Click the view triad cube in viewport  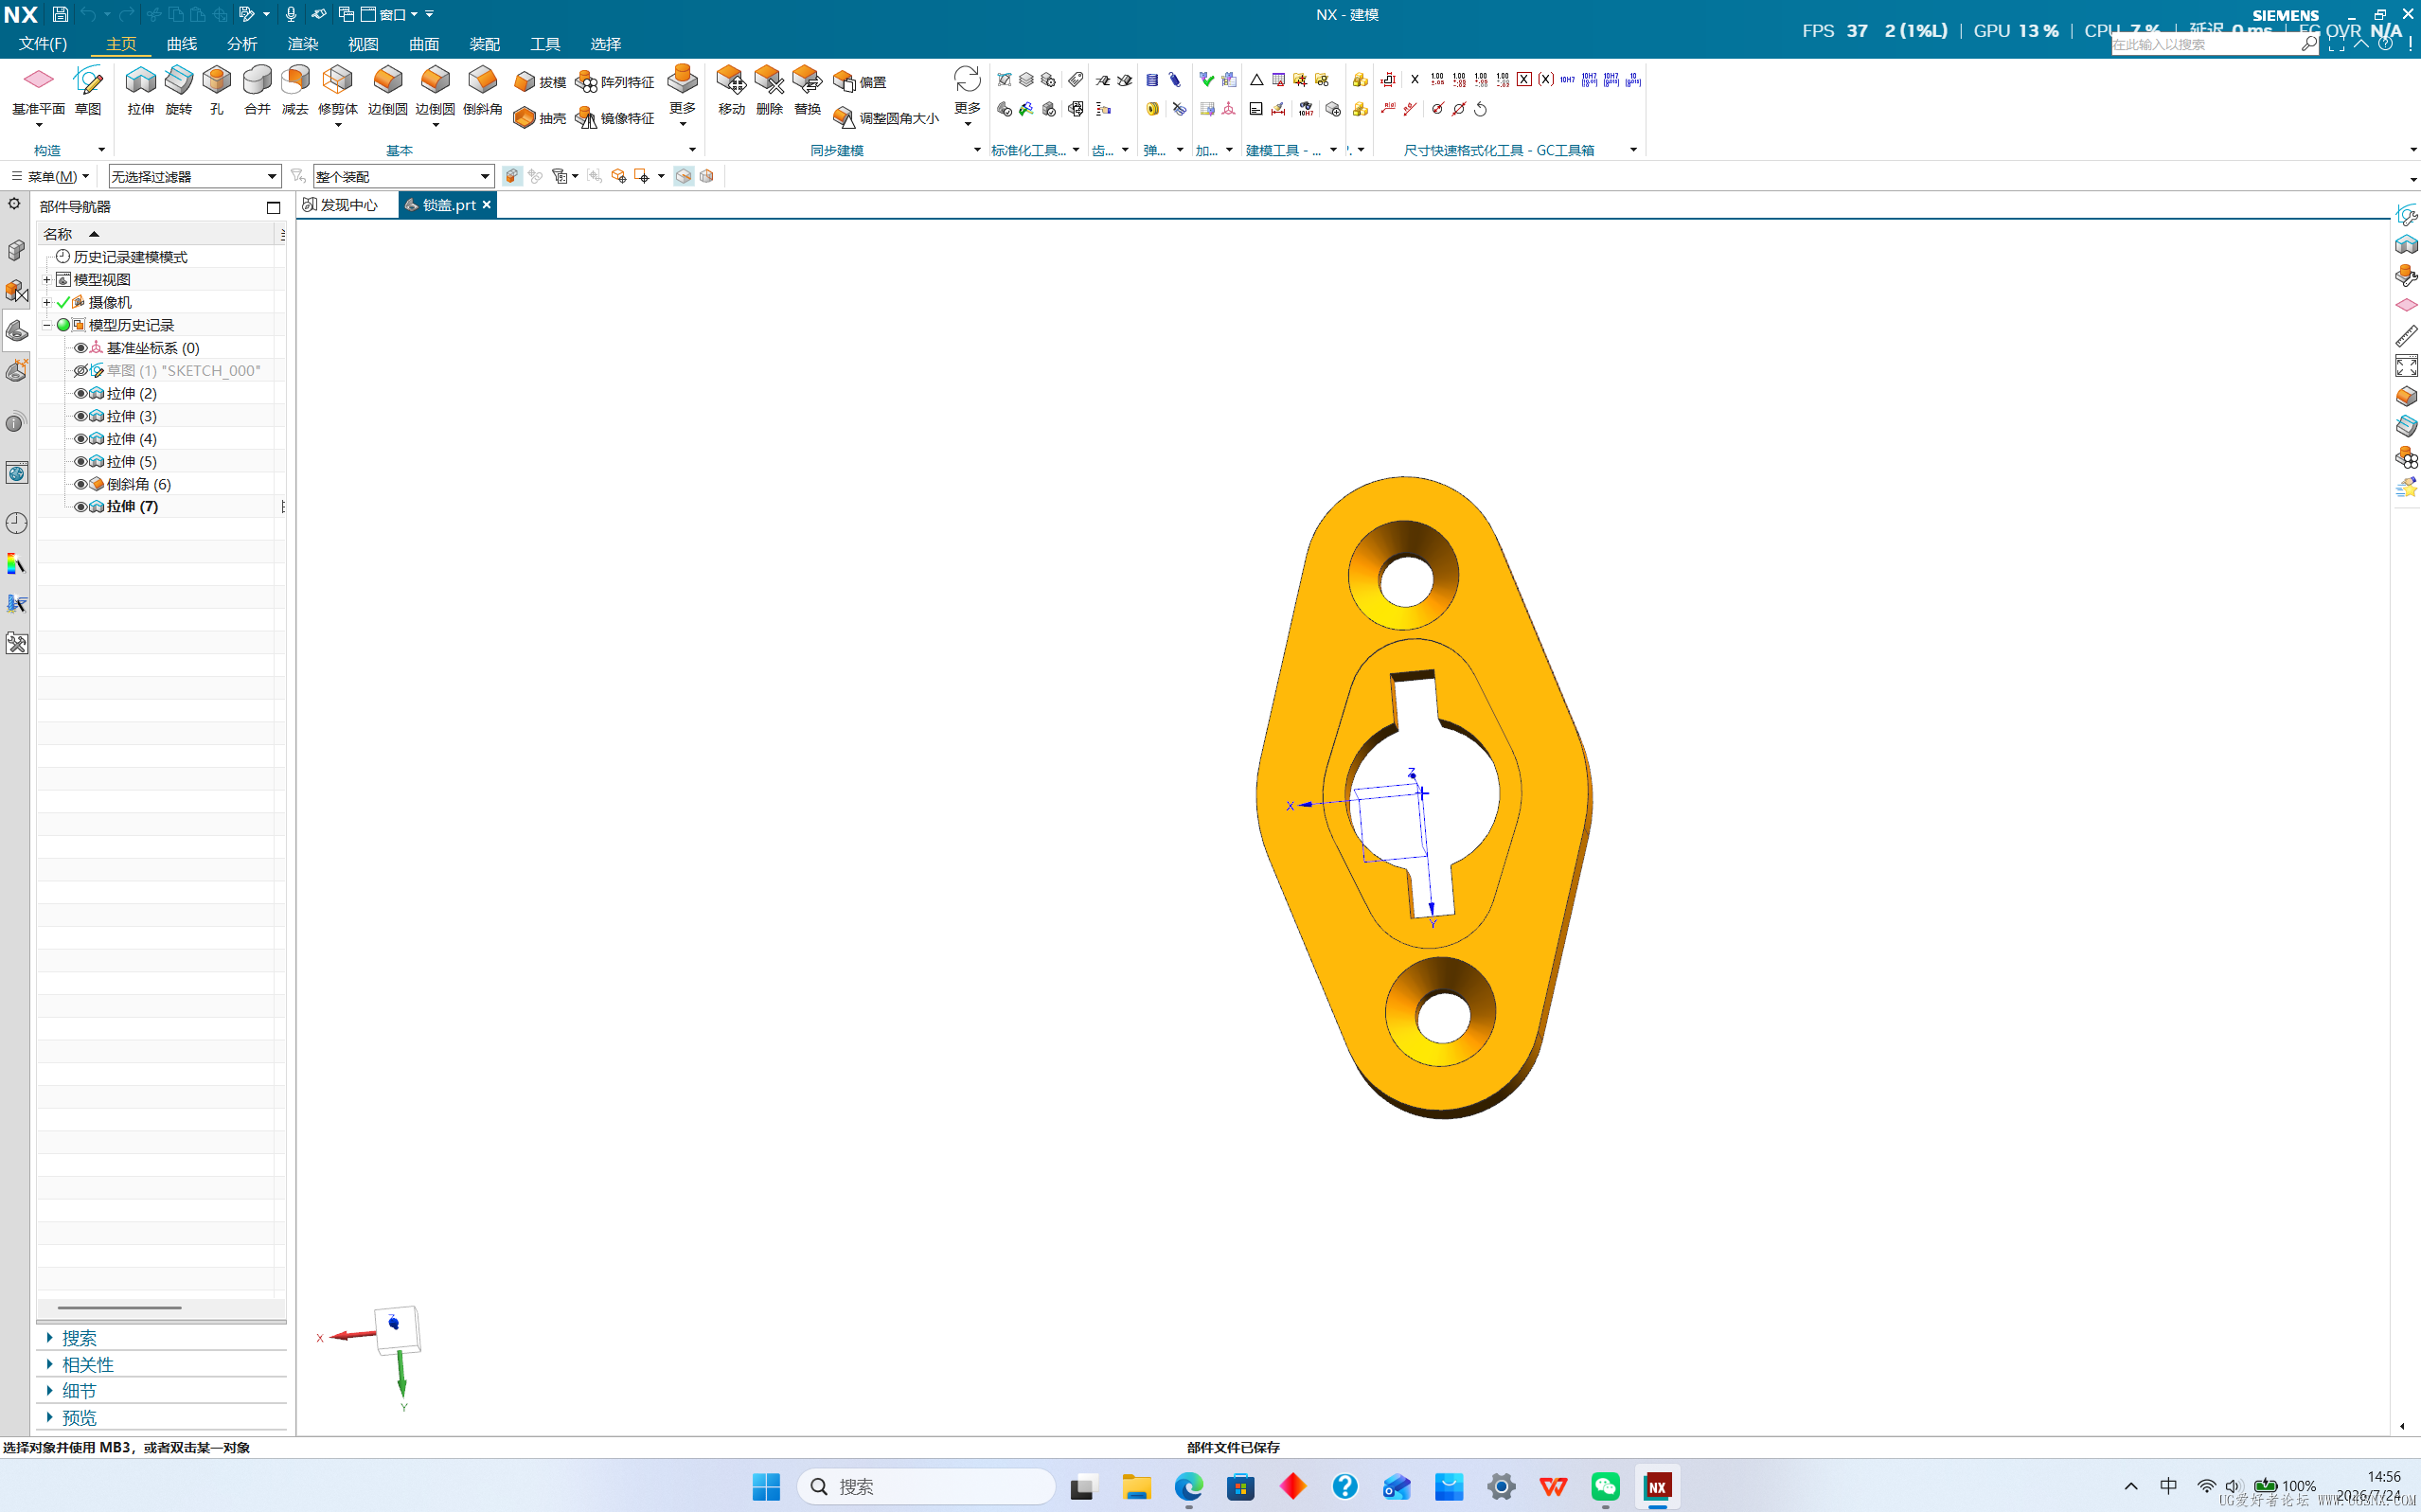[397, 1329]
